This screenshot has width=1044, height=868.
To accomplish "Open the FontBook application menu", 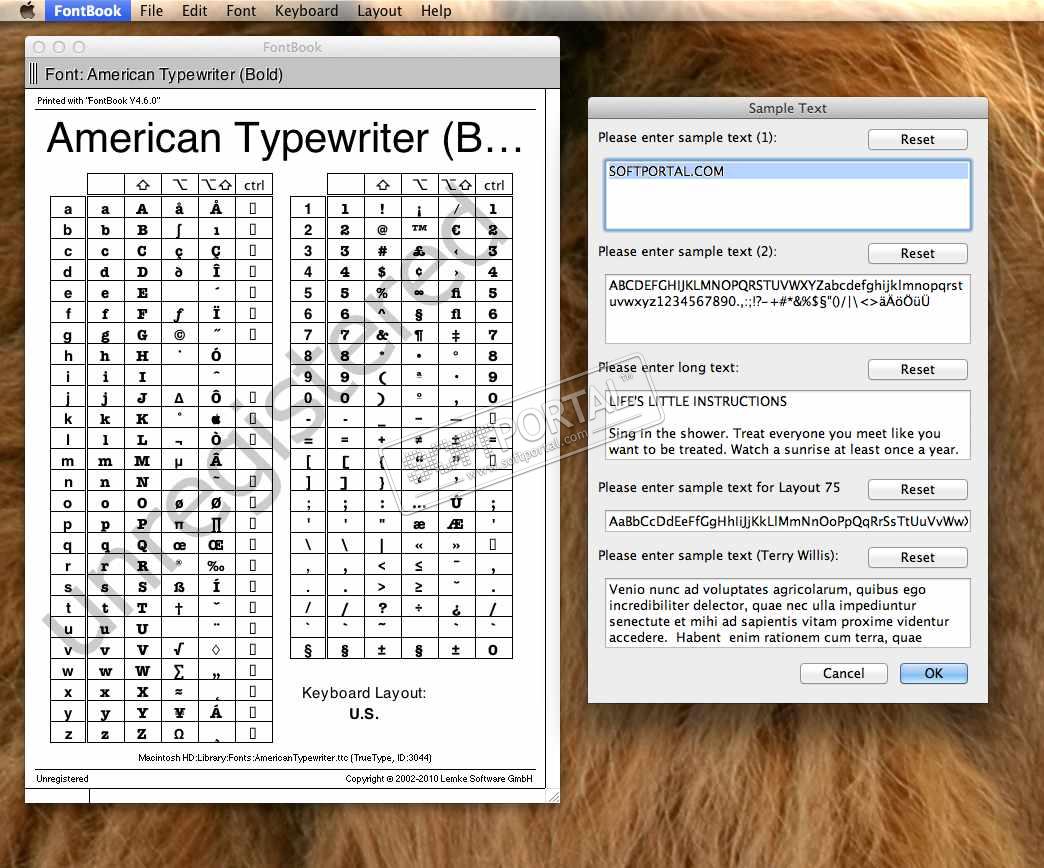I will [x=87, y=11].
